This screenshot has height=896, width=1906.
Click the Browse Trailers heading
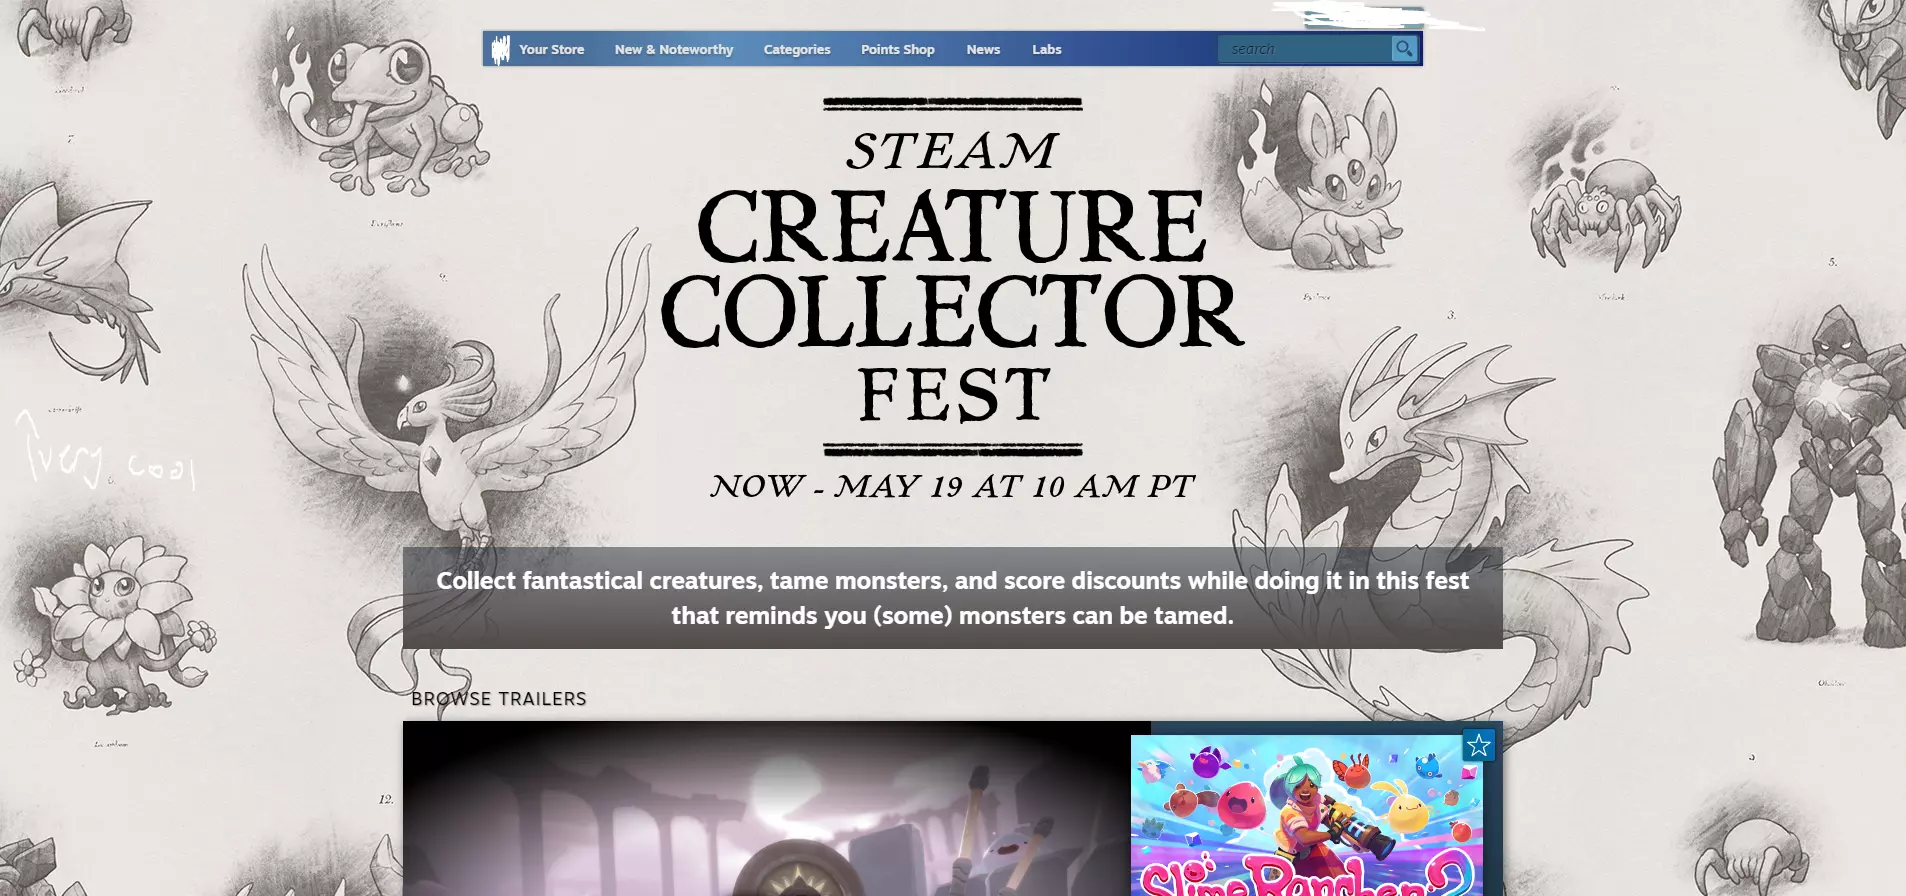pos(499,699)
